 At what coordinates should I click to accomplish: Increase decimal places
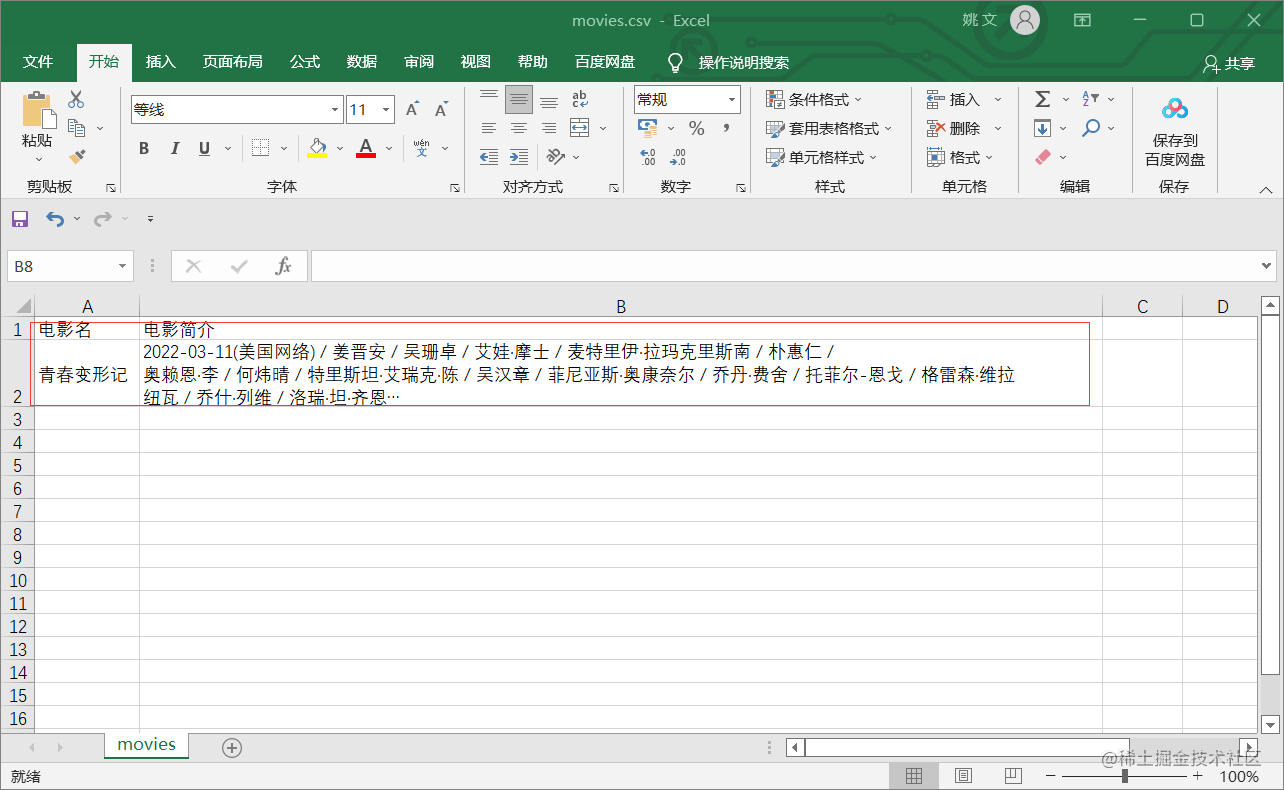648,157
